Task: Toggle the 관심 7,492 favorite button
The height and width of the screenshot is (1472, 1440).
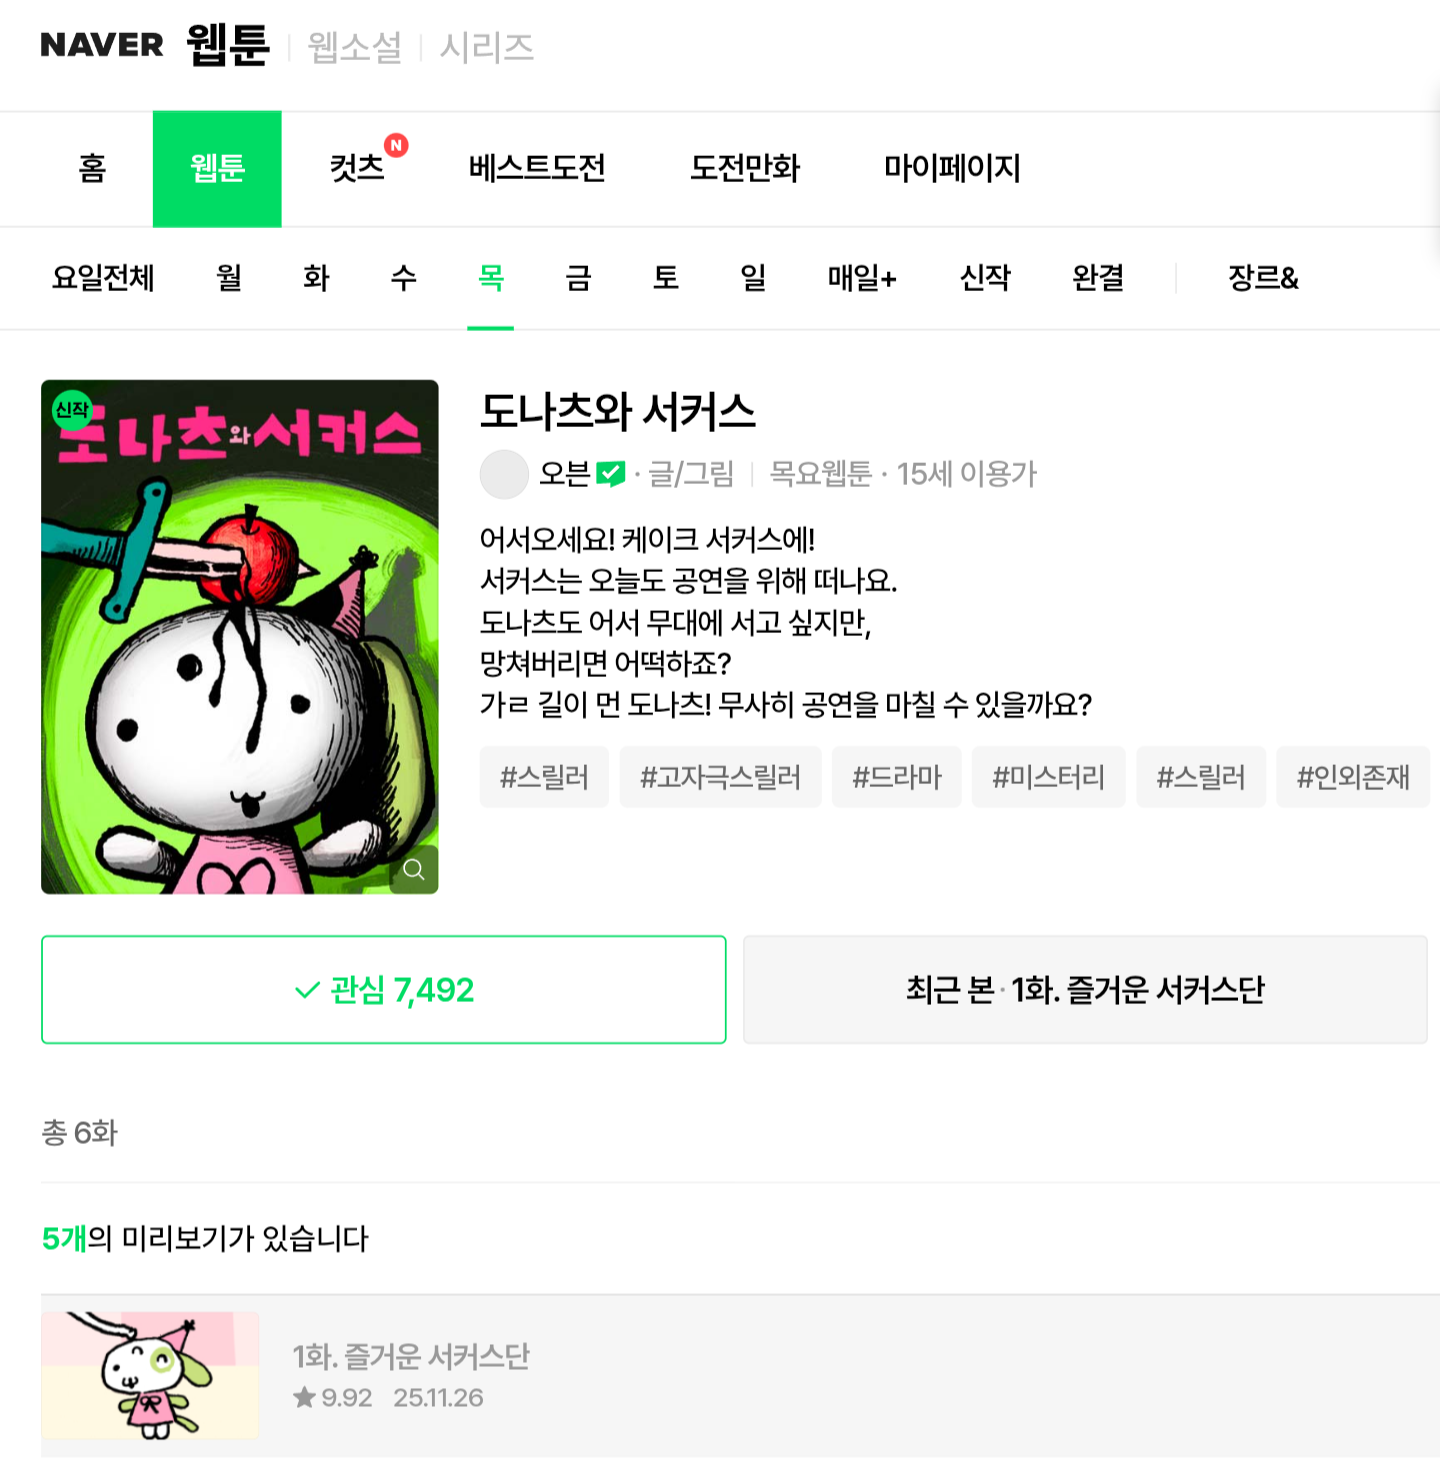Action: (x=384, y=990)
